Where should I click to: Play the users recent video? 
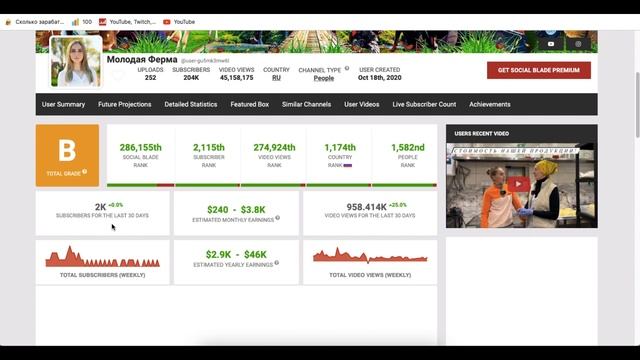518,184
